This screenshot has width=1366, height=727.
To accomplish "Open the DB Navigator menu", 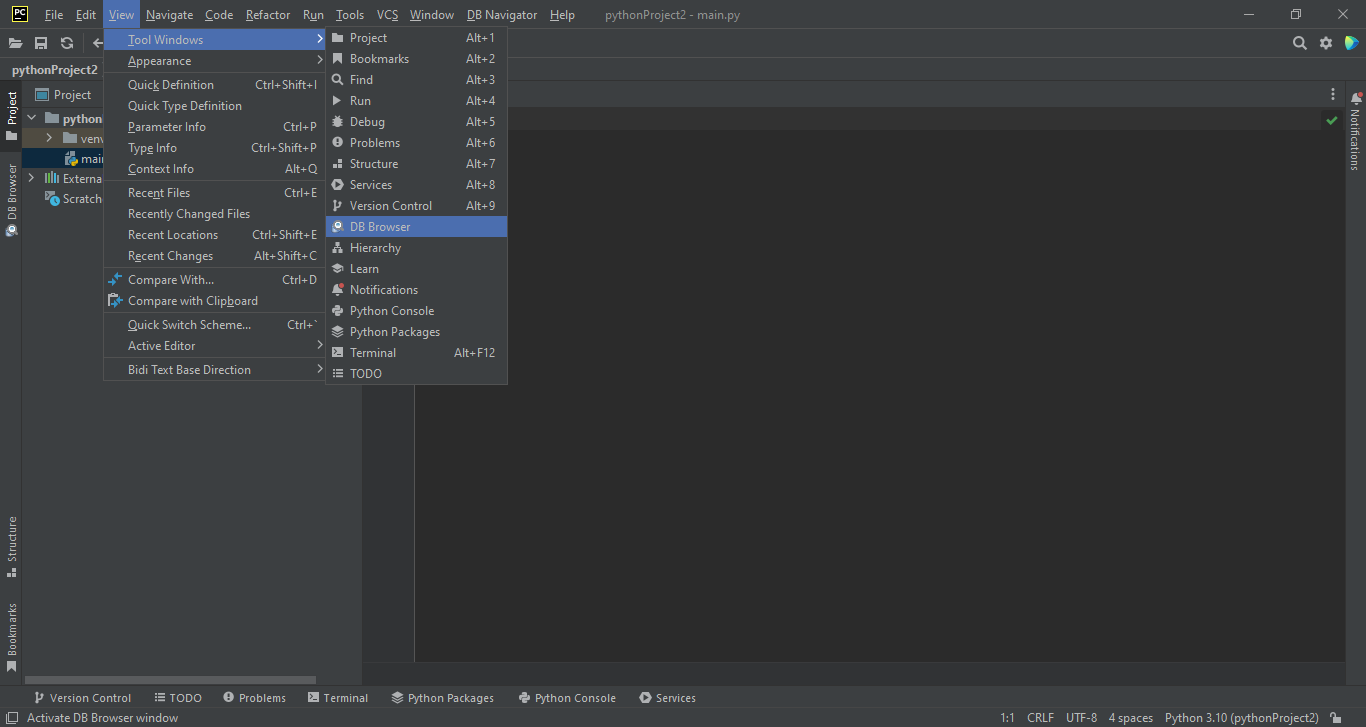I will (501, 14).
